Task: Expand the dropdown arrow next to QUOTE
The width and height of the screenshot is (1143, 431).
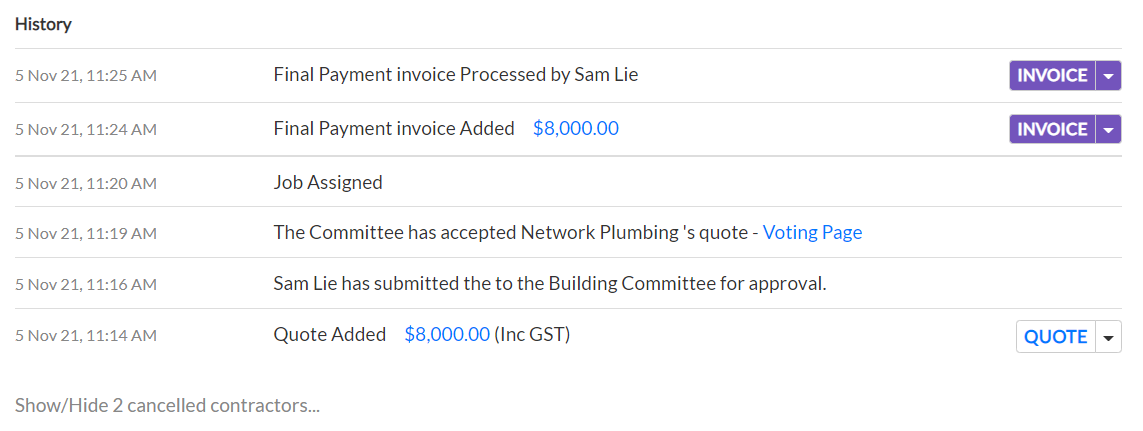Action: click(1109, 337)
